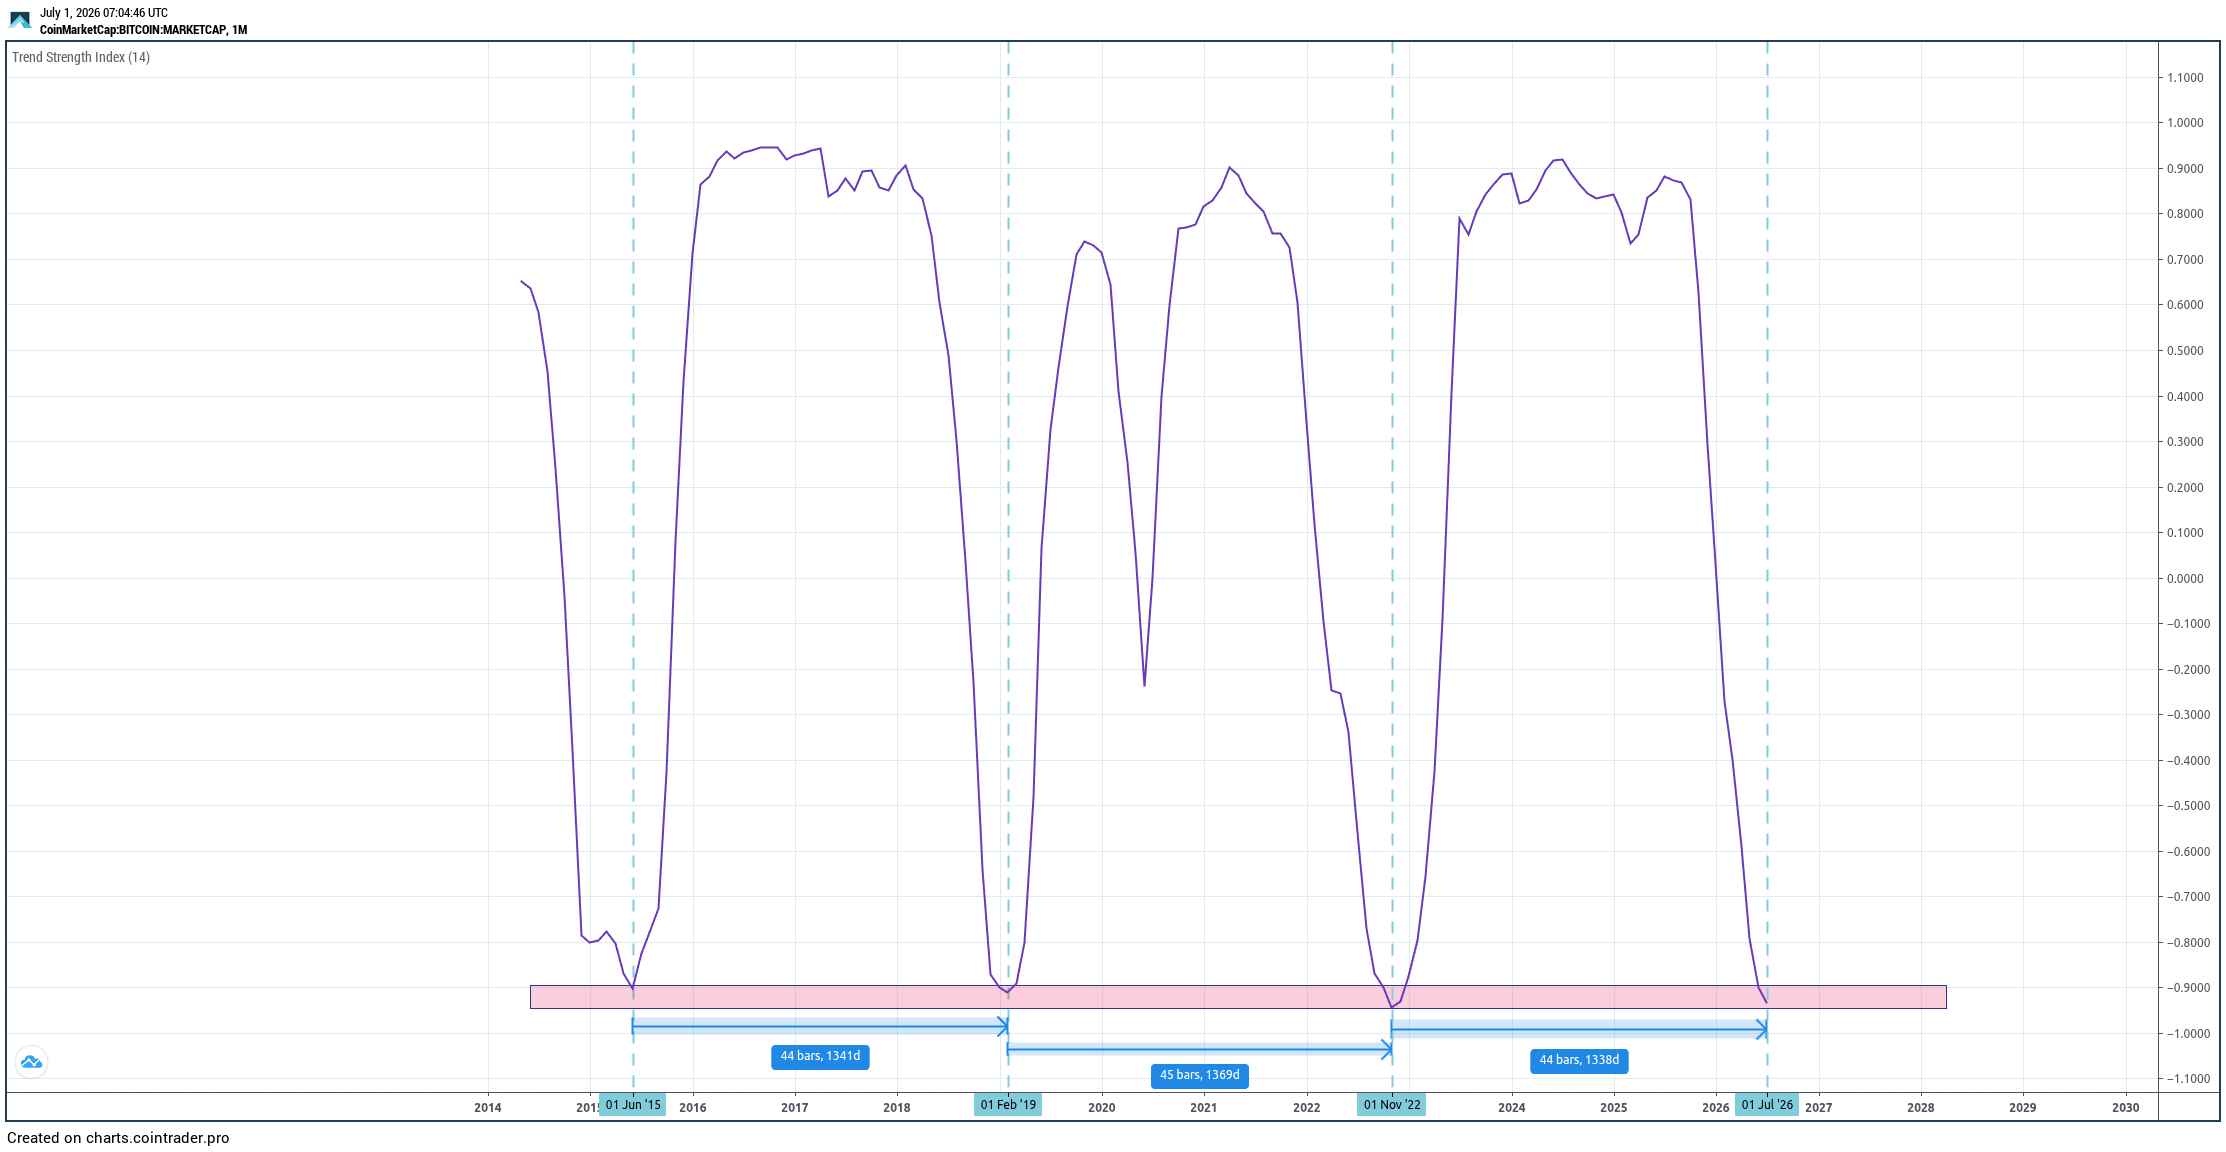
Task: Click the 0.2000 value on the scale
Action: 2185,488
